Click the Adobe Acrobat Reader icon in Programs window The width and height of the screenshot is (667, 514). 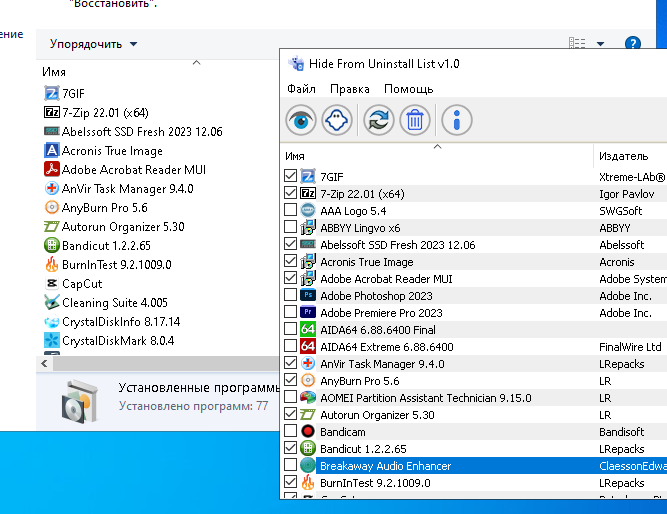pyautogui.click(x=51, y=169)
